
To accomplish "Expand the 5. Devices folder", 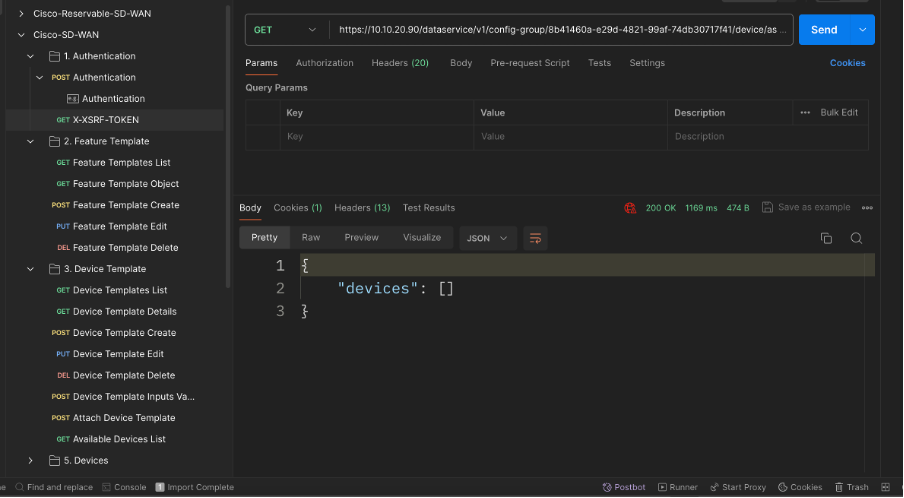I will (x=31, y=461).
